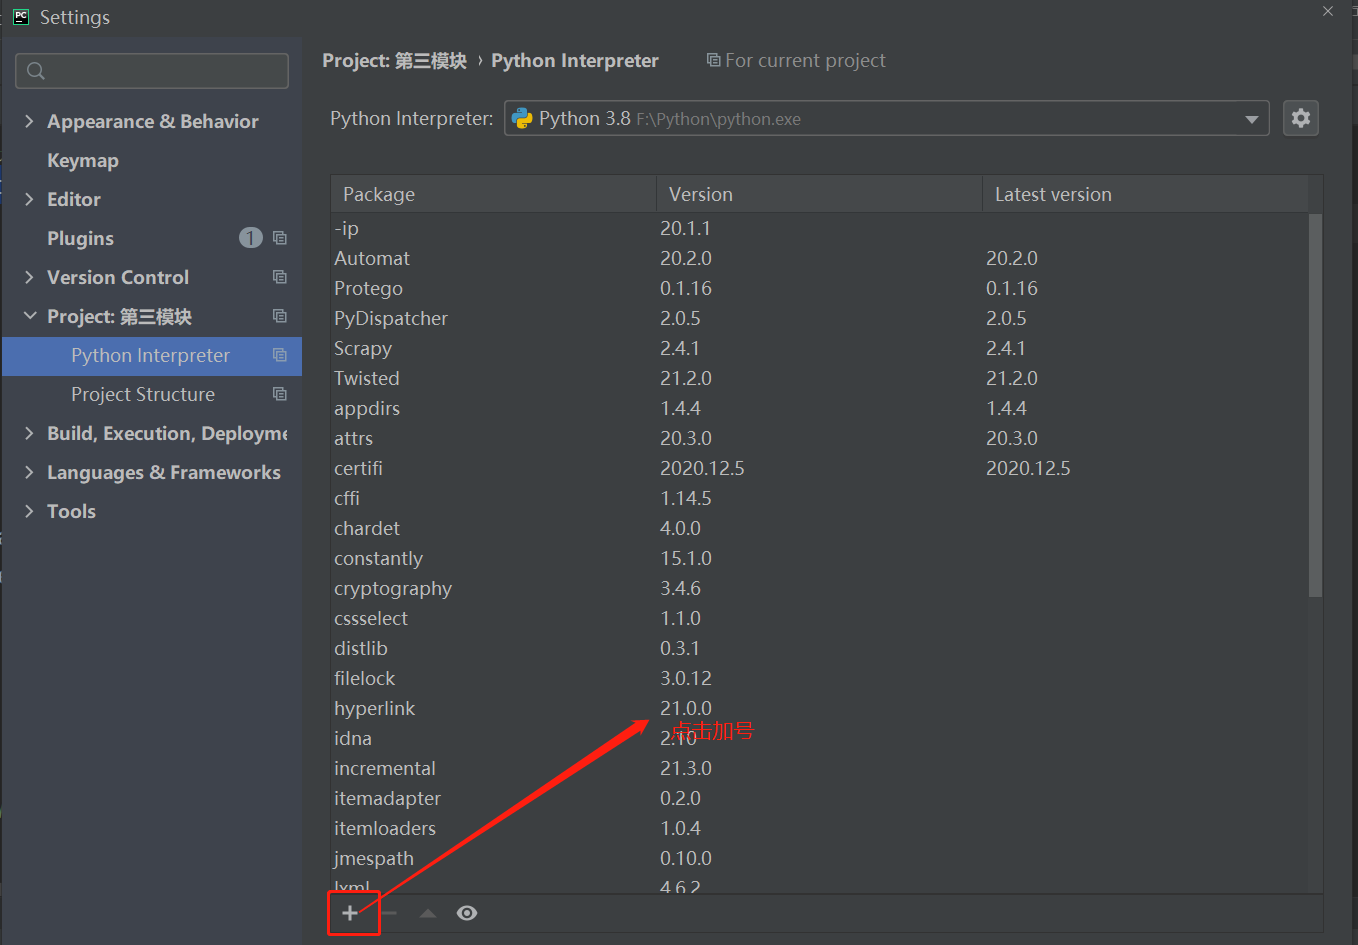Click the PyCharm logo in title bar
This screenshot has width=1358, height=945.
click(x=20, y=17)
